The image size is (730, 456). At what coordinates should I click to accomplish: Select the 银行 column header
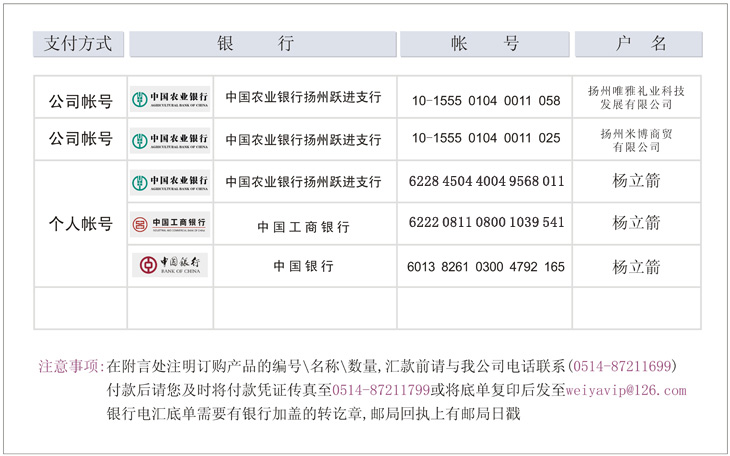tap(262, 44)
